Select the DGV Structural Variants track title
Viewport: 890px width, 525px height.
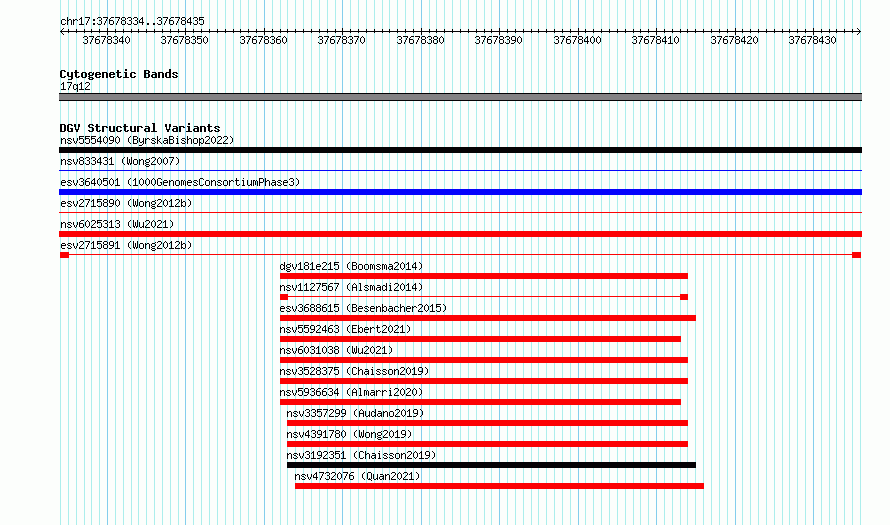click(x=140, y=128)
